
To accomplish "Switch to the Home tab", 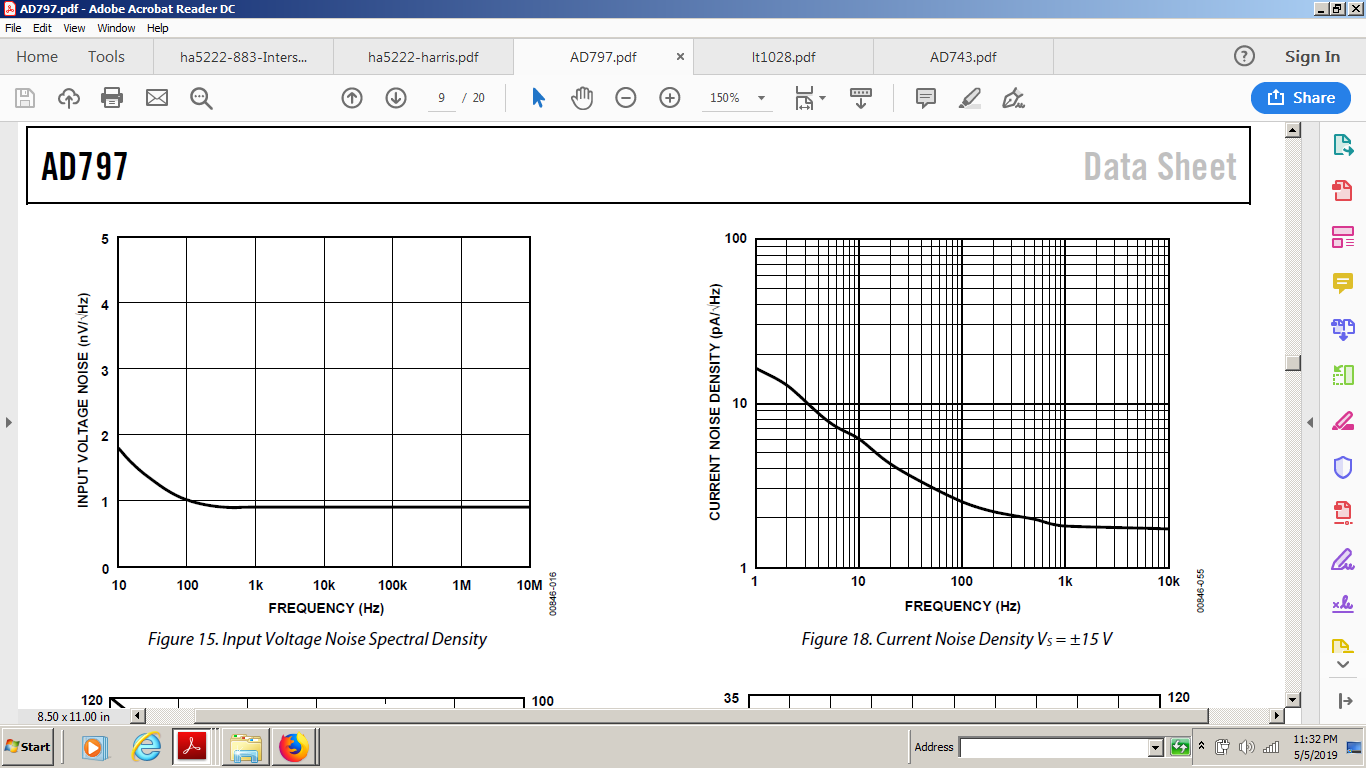I will tap(37, 57).
